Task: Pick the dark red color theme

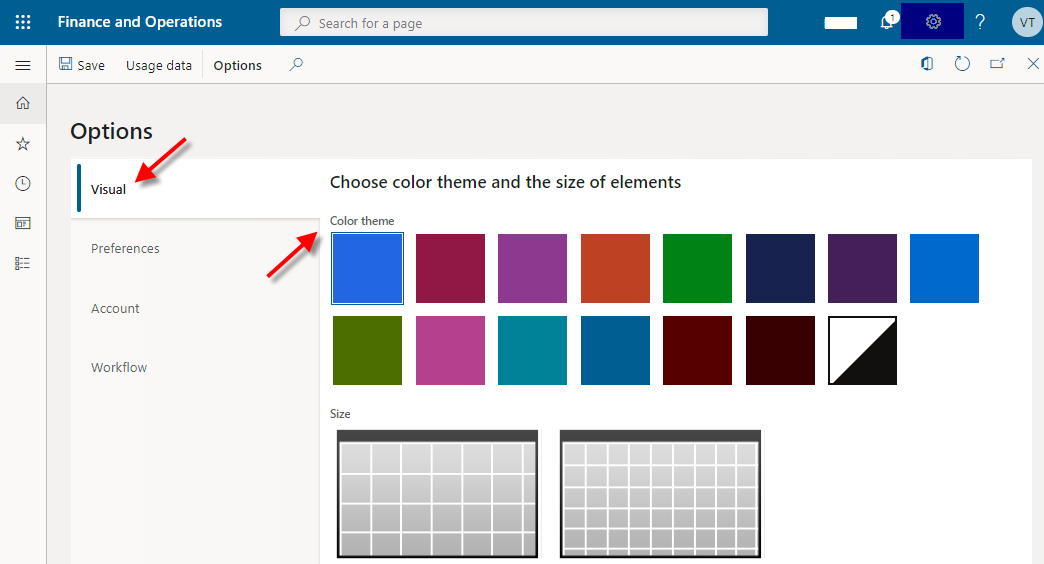Action: point(697,350)
